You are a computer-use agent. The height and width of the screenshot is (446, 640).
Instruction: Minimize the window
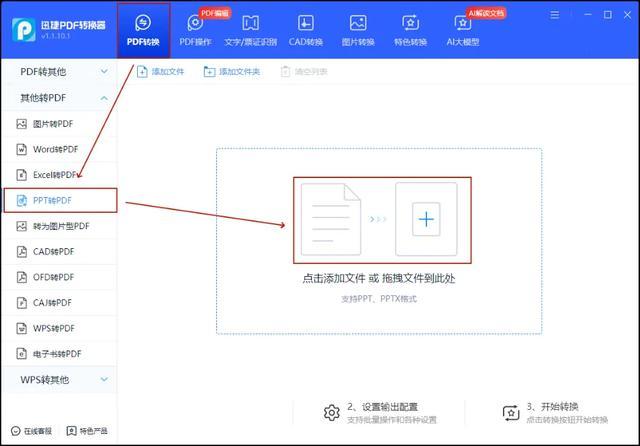588,15
